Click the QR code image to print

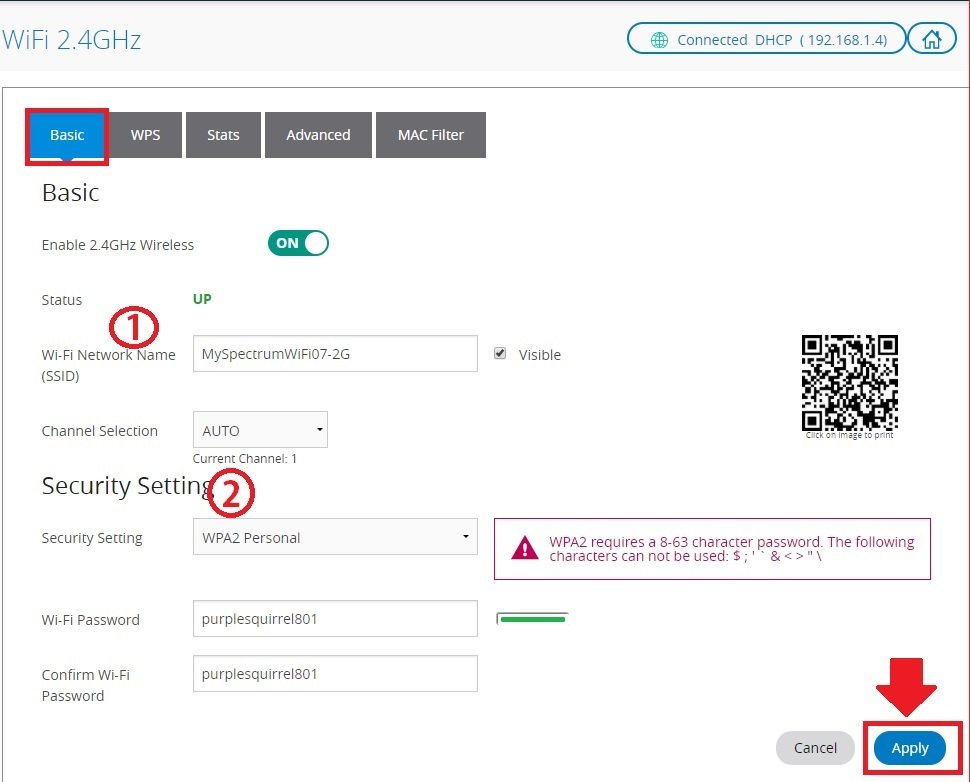click(x=849, y=382)
